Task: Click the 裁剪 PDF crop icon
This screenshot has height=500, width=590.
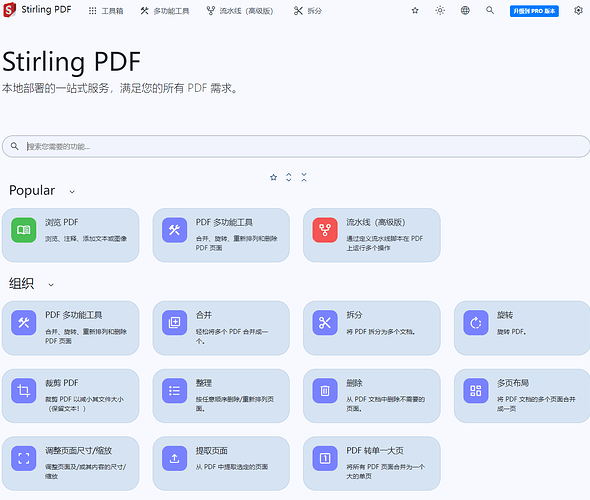Action: (x=24, y=391)
